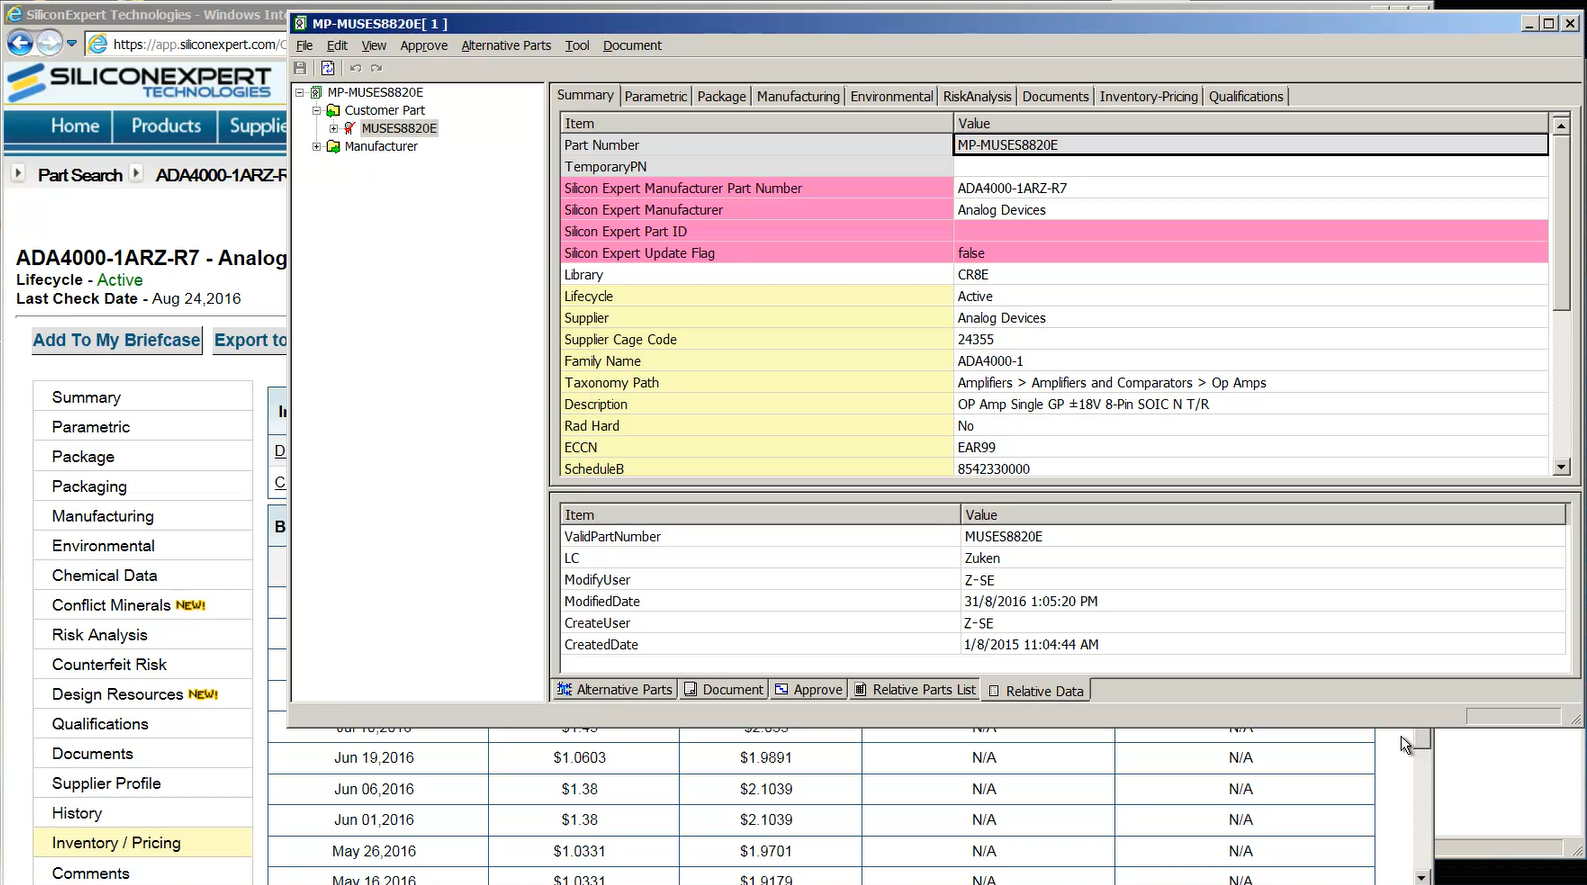Open the Relative Parts List tab
1587x885 pixels.
(914, 689)
